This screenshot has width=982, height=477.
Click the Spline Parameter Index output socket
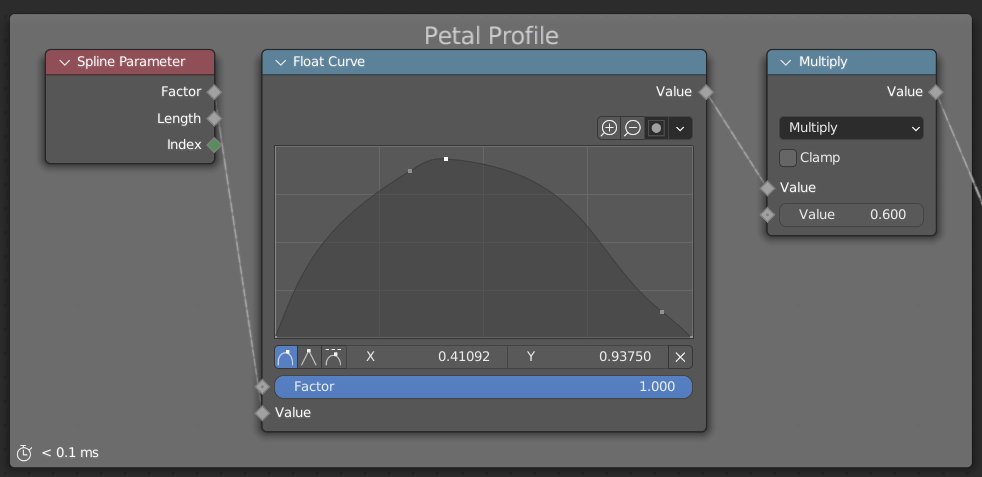(x=214, y=145)
